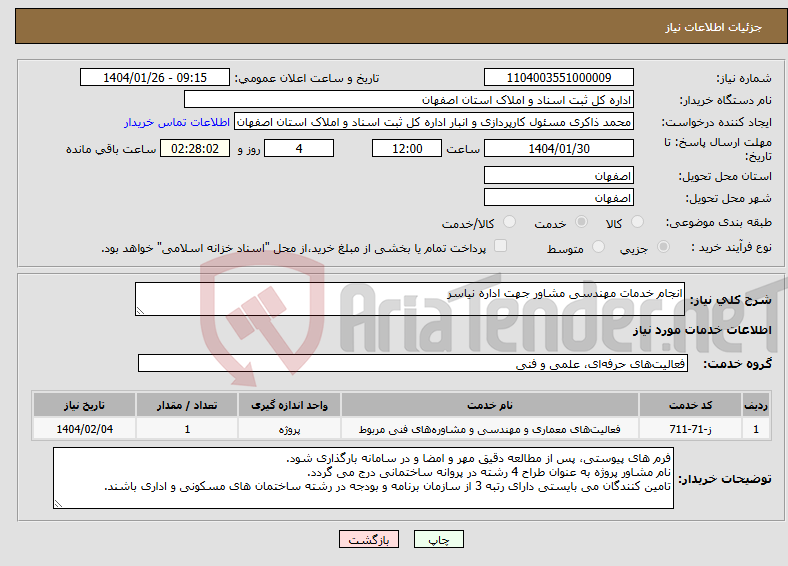This screenshot has height=566, width=788.
Task: Click the تاریخ نیاز column header
Action: coord(84,405)
